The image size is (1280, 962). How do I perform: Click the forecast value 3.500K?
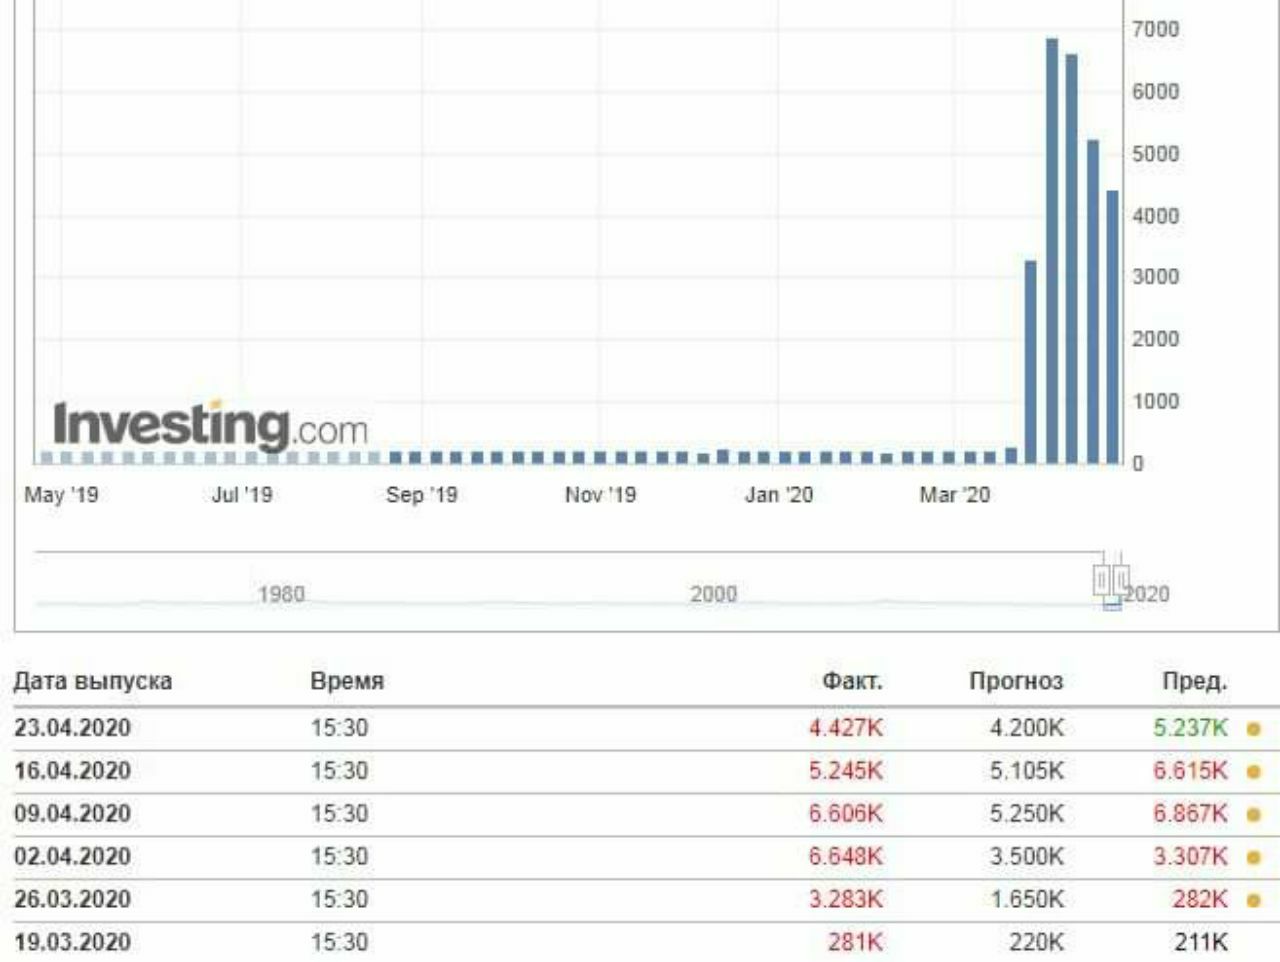pos(1027,857)
